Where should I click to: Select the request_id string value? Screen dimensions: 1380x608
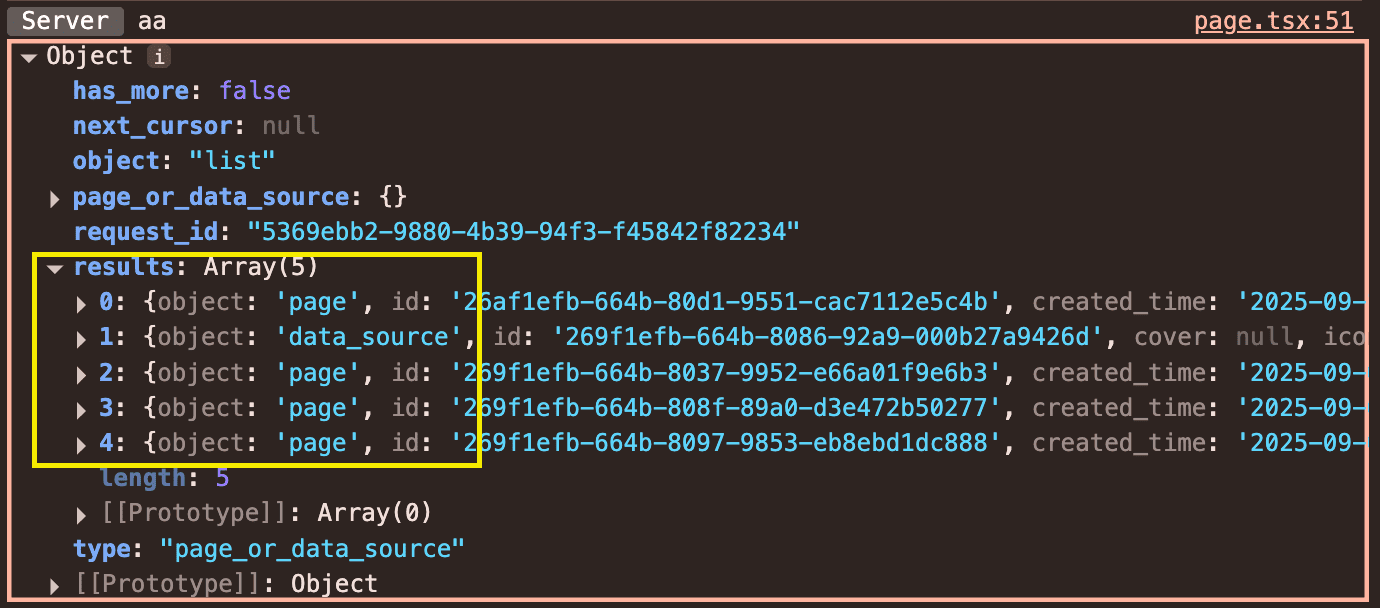click(524, 232)
